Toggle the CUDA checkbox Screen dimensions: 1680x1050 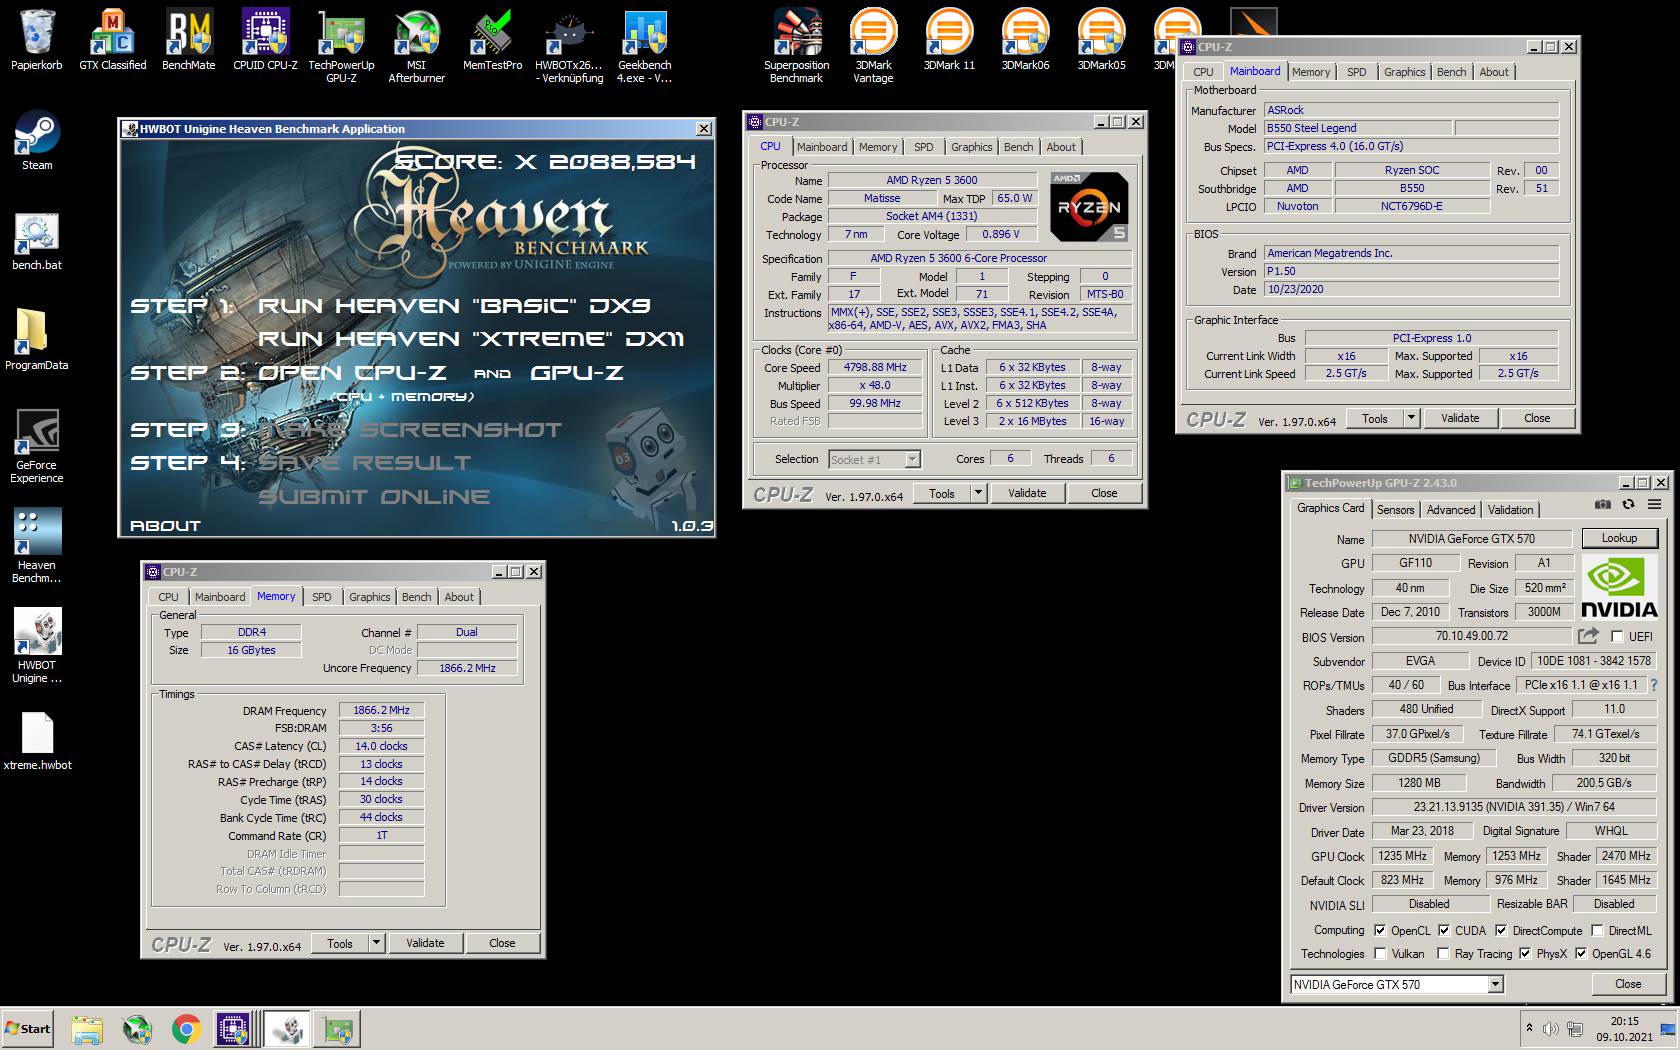[x=1444, y=930]
